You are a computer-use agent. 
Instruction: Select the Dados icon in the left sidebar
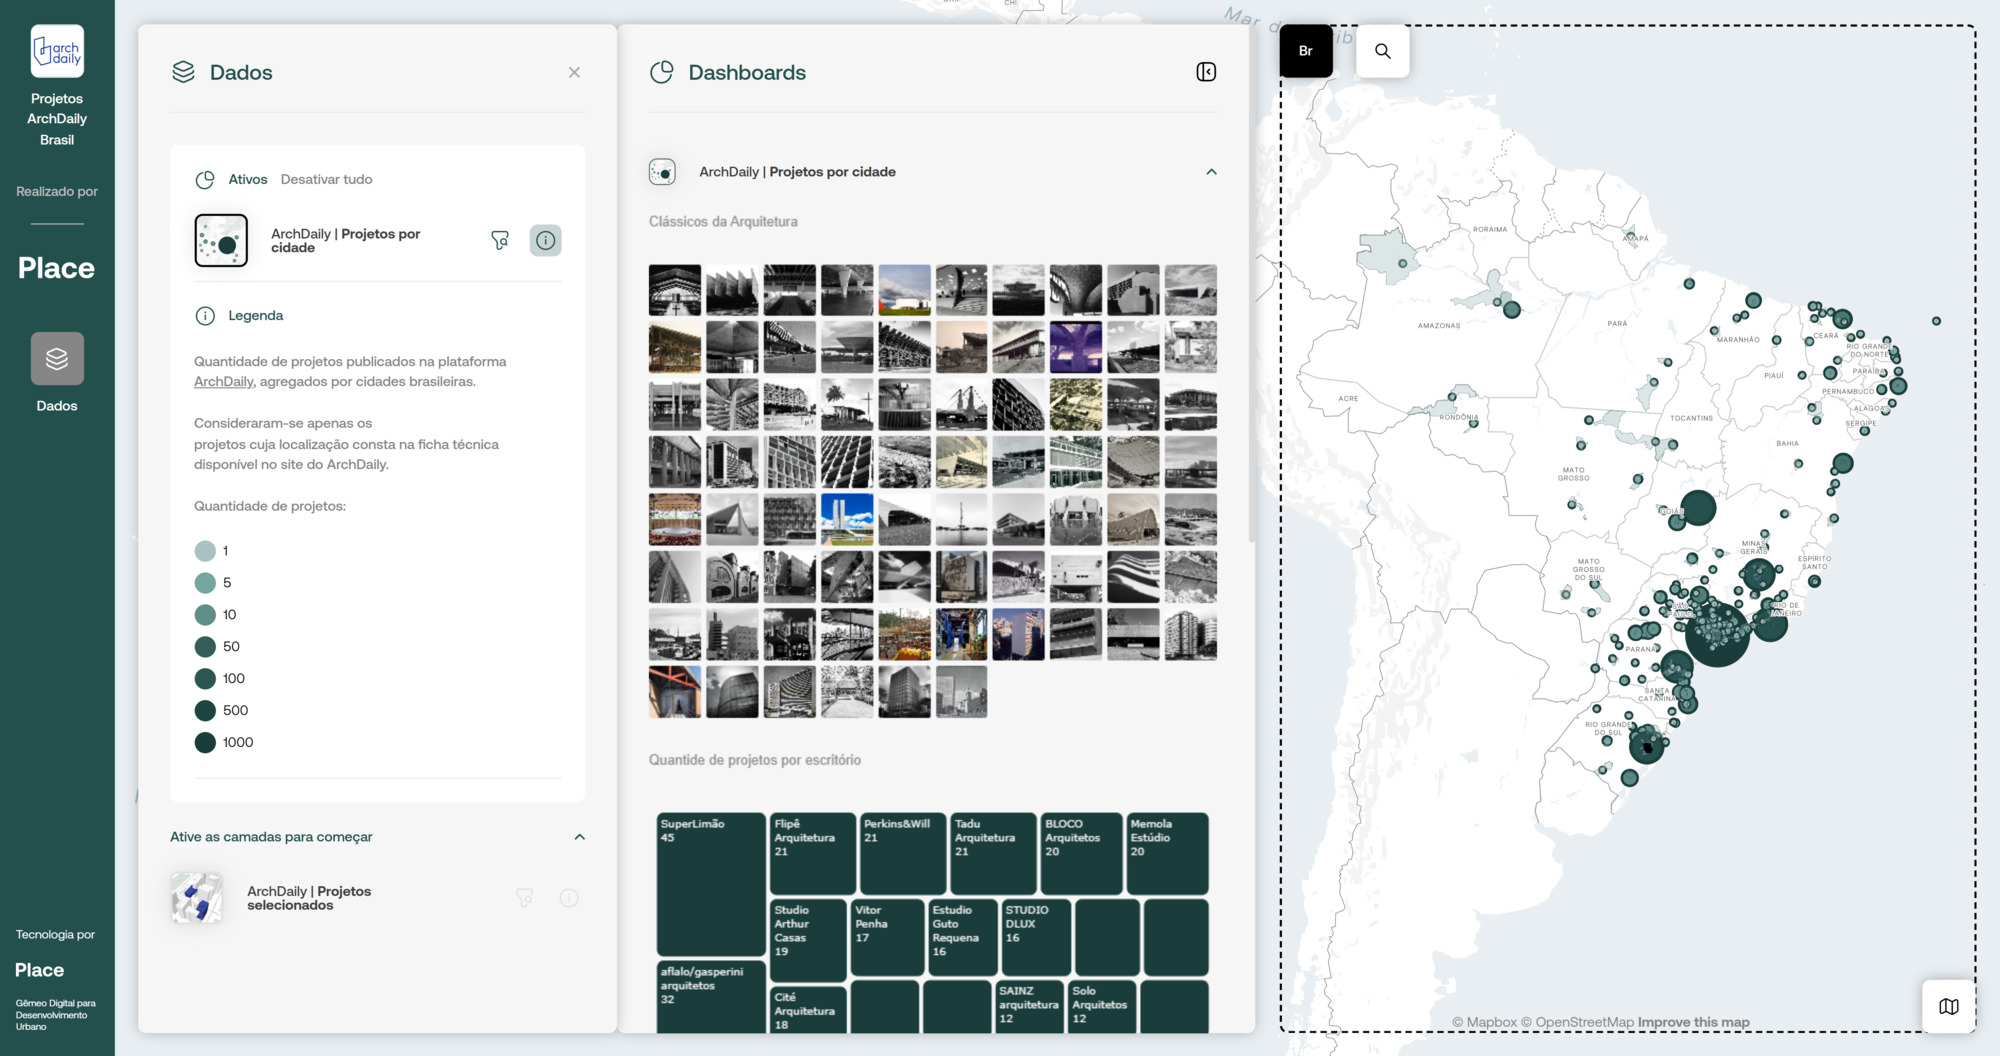coord(57,358)
